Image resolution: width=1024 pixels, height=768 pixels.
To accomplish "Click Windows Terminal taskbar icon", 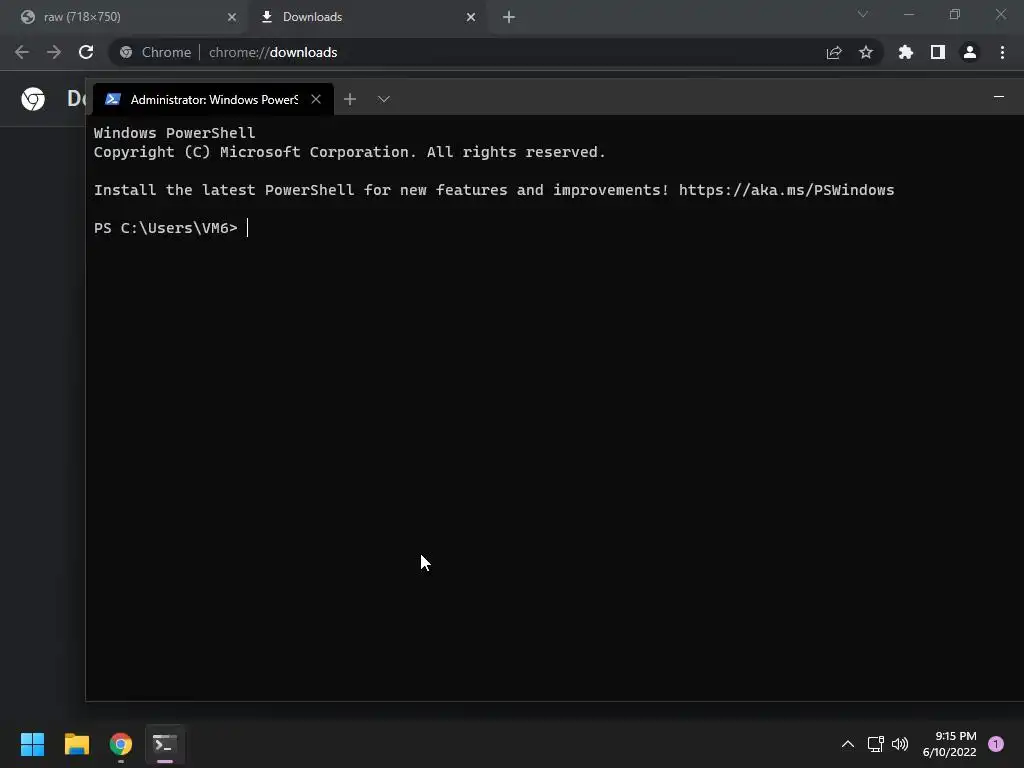I will pyautogui.click(x=165, y=744).
